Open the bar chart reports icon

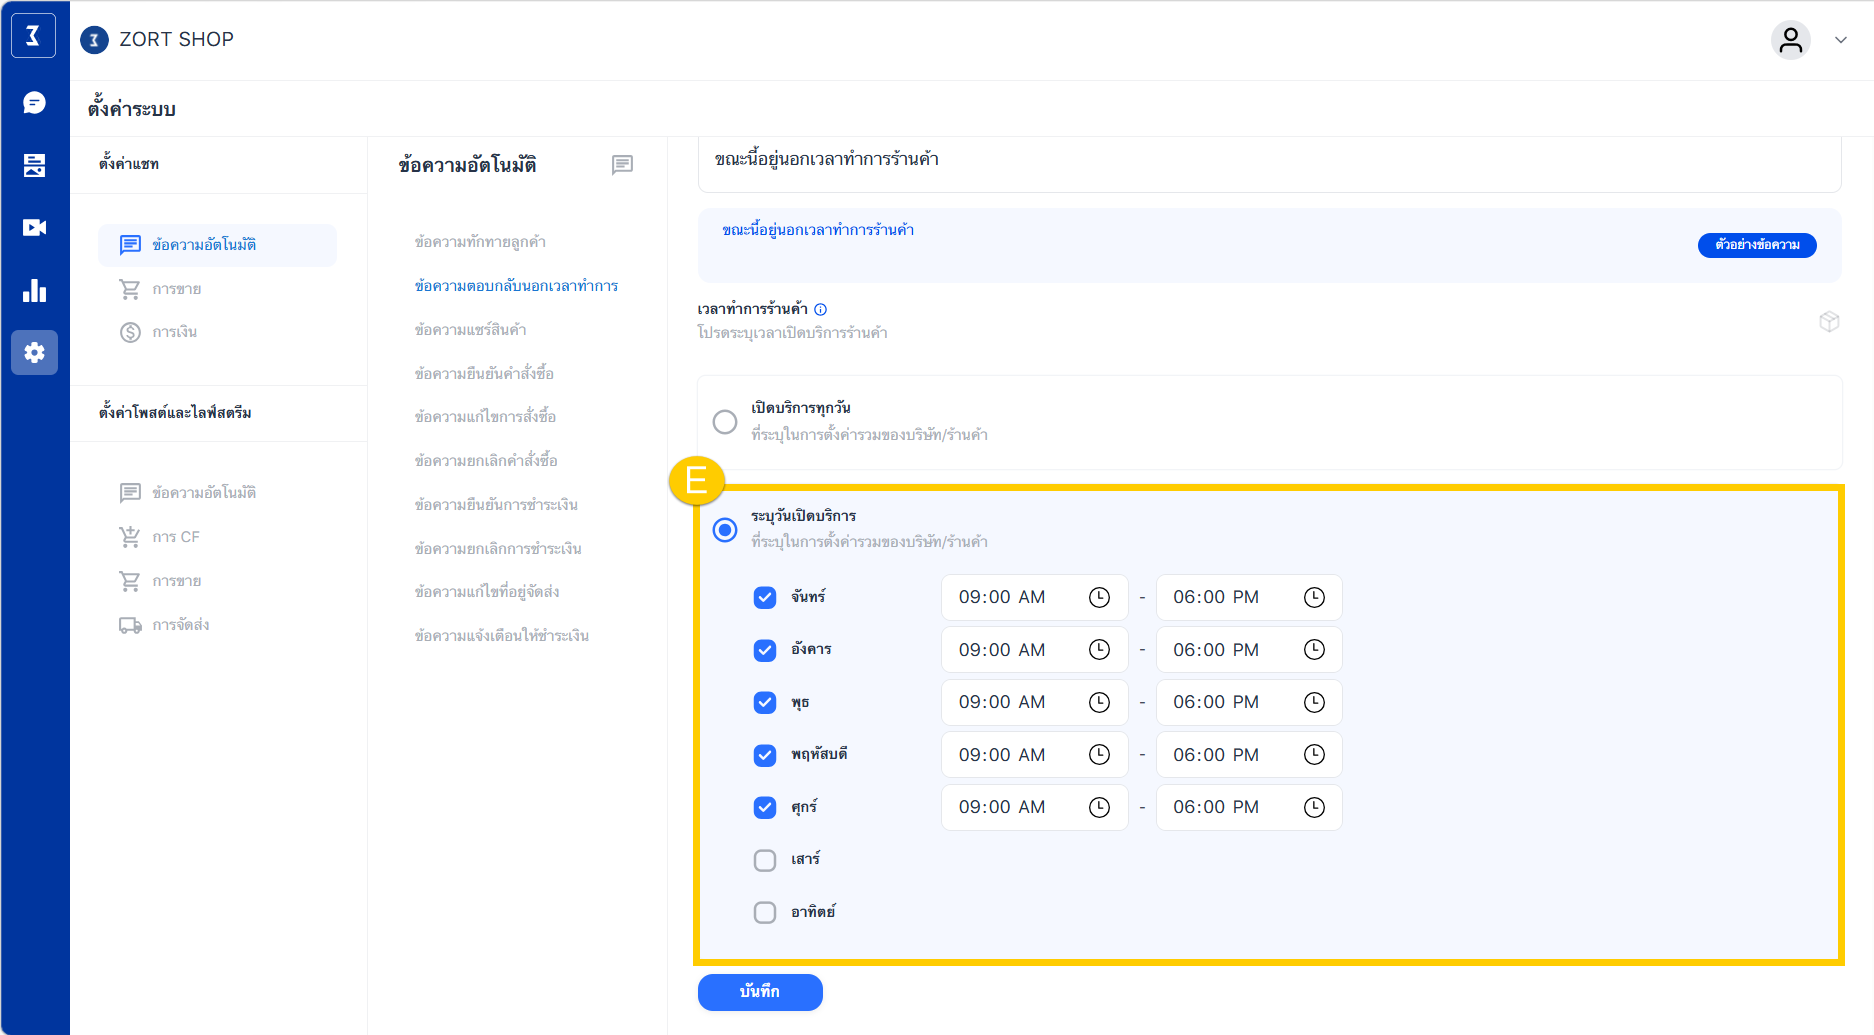tap(34, 291)
